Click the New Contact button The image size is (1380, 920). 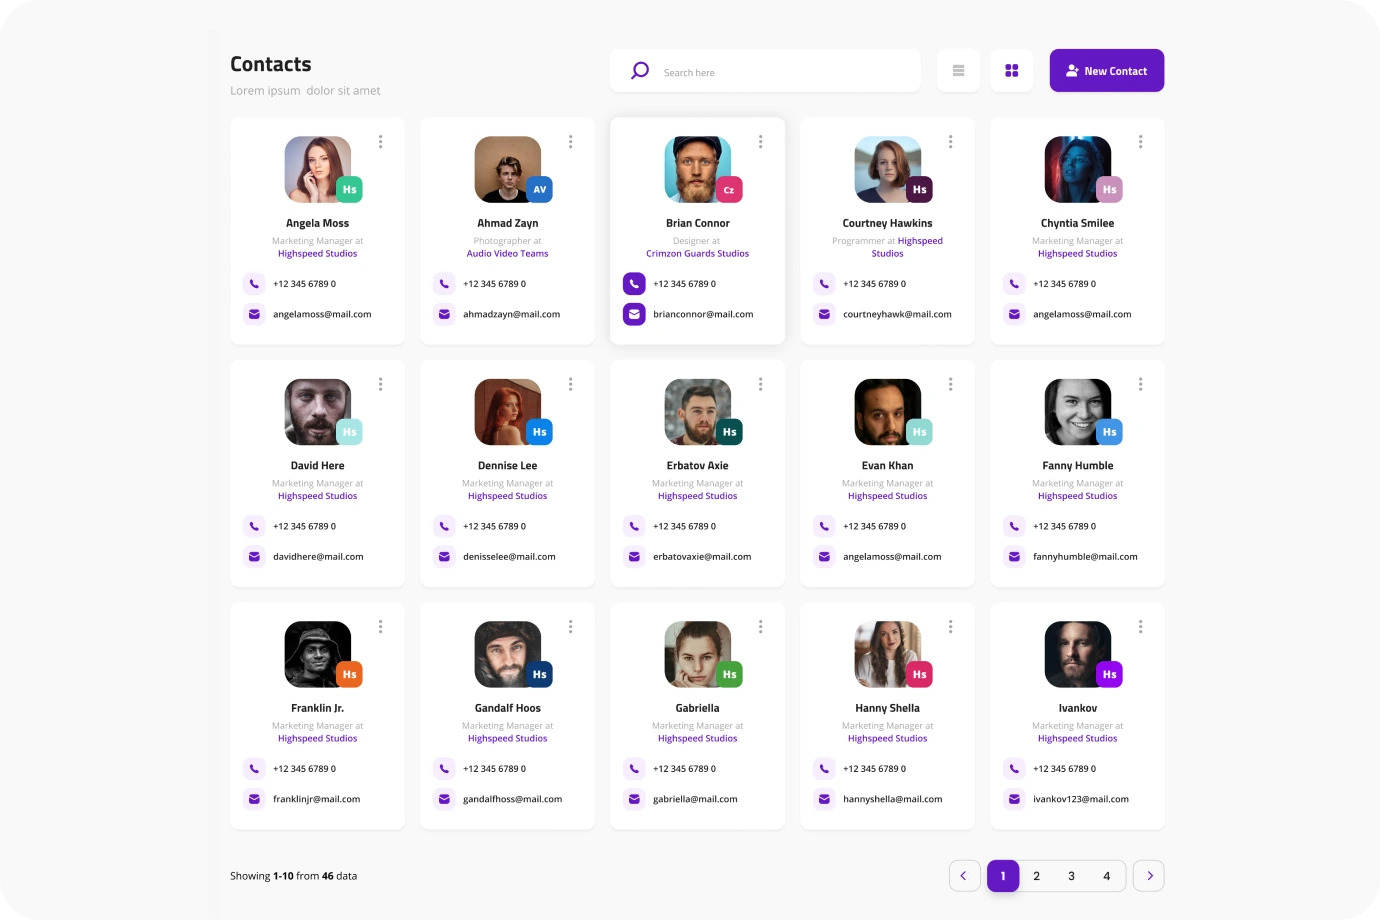coord(1106,71)
